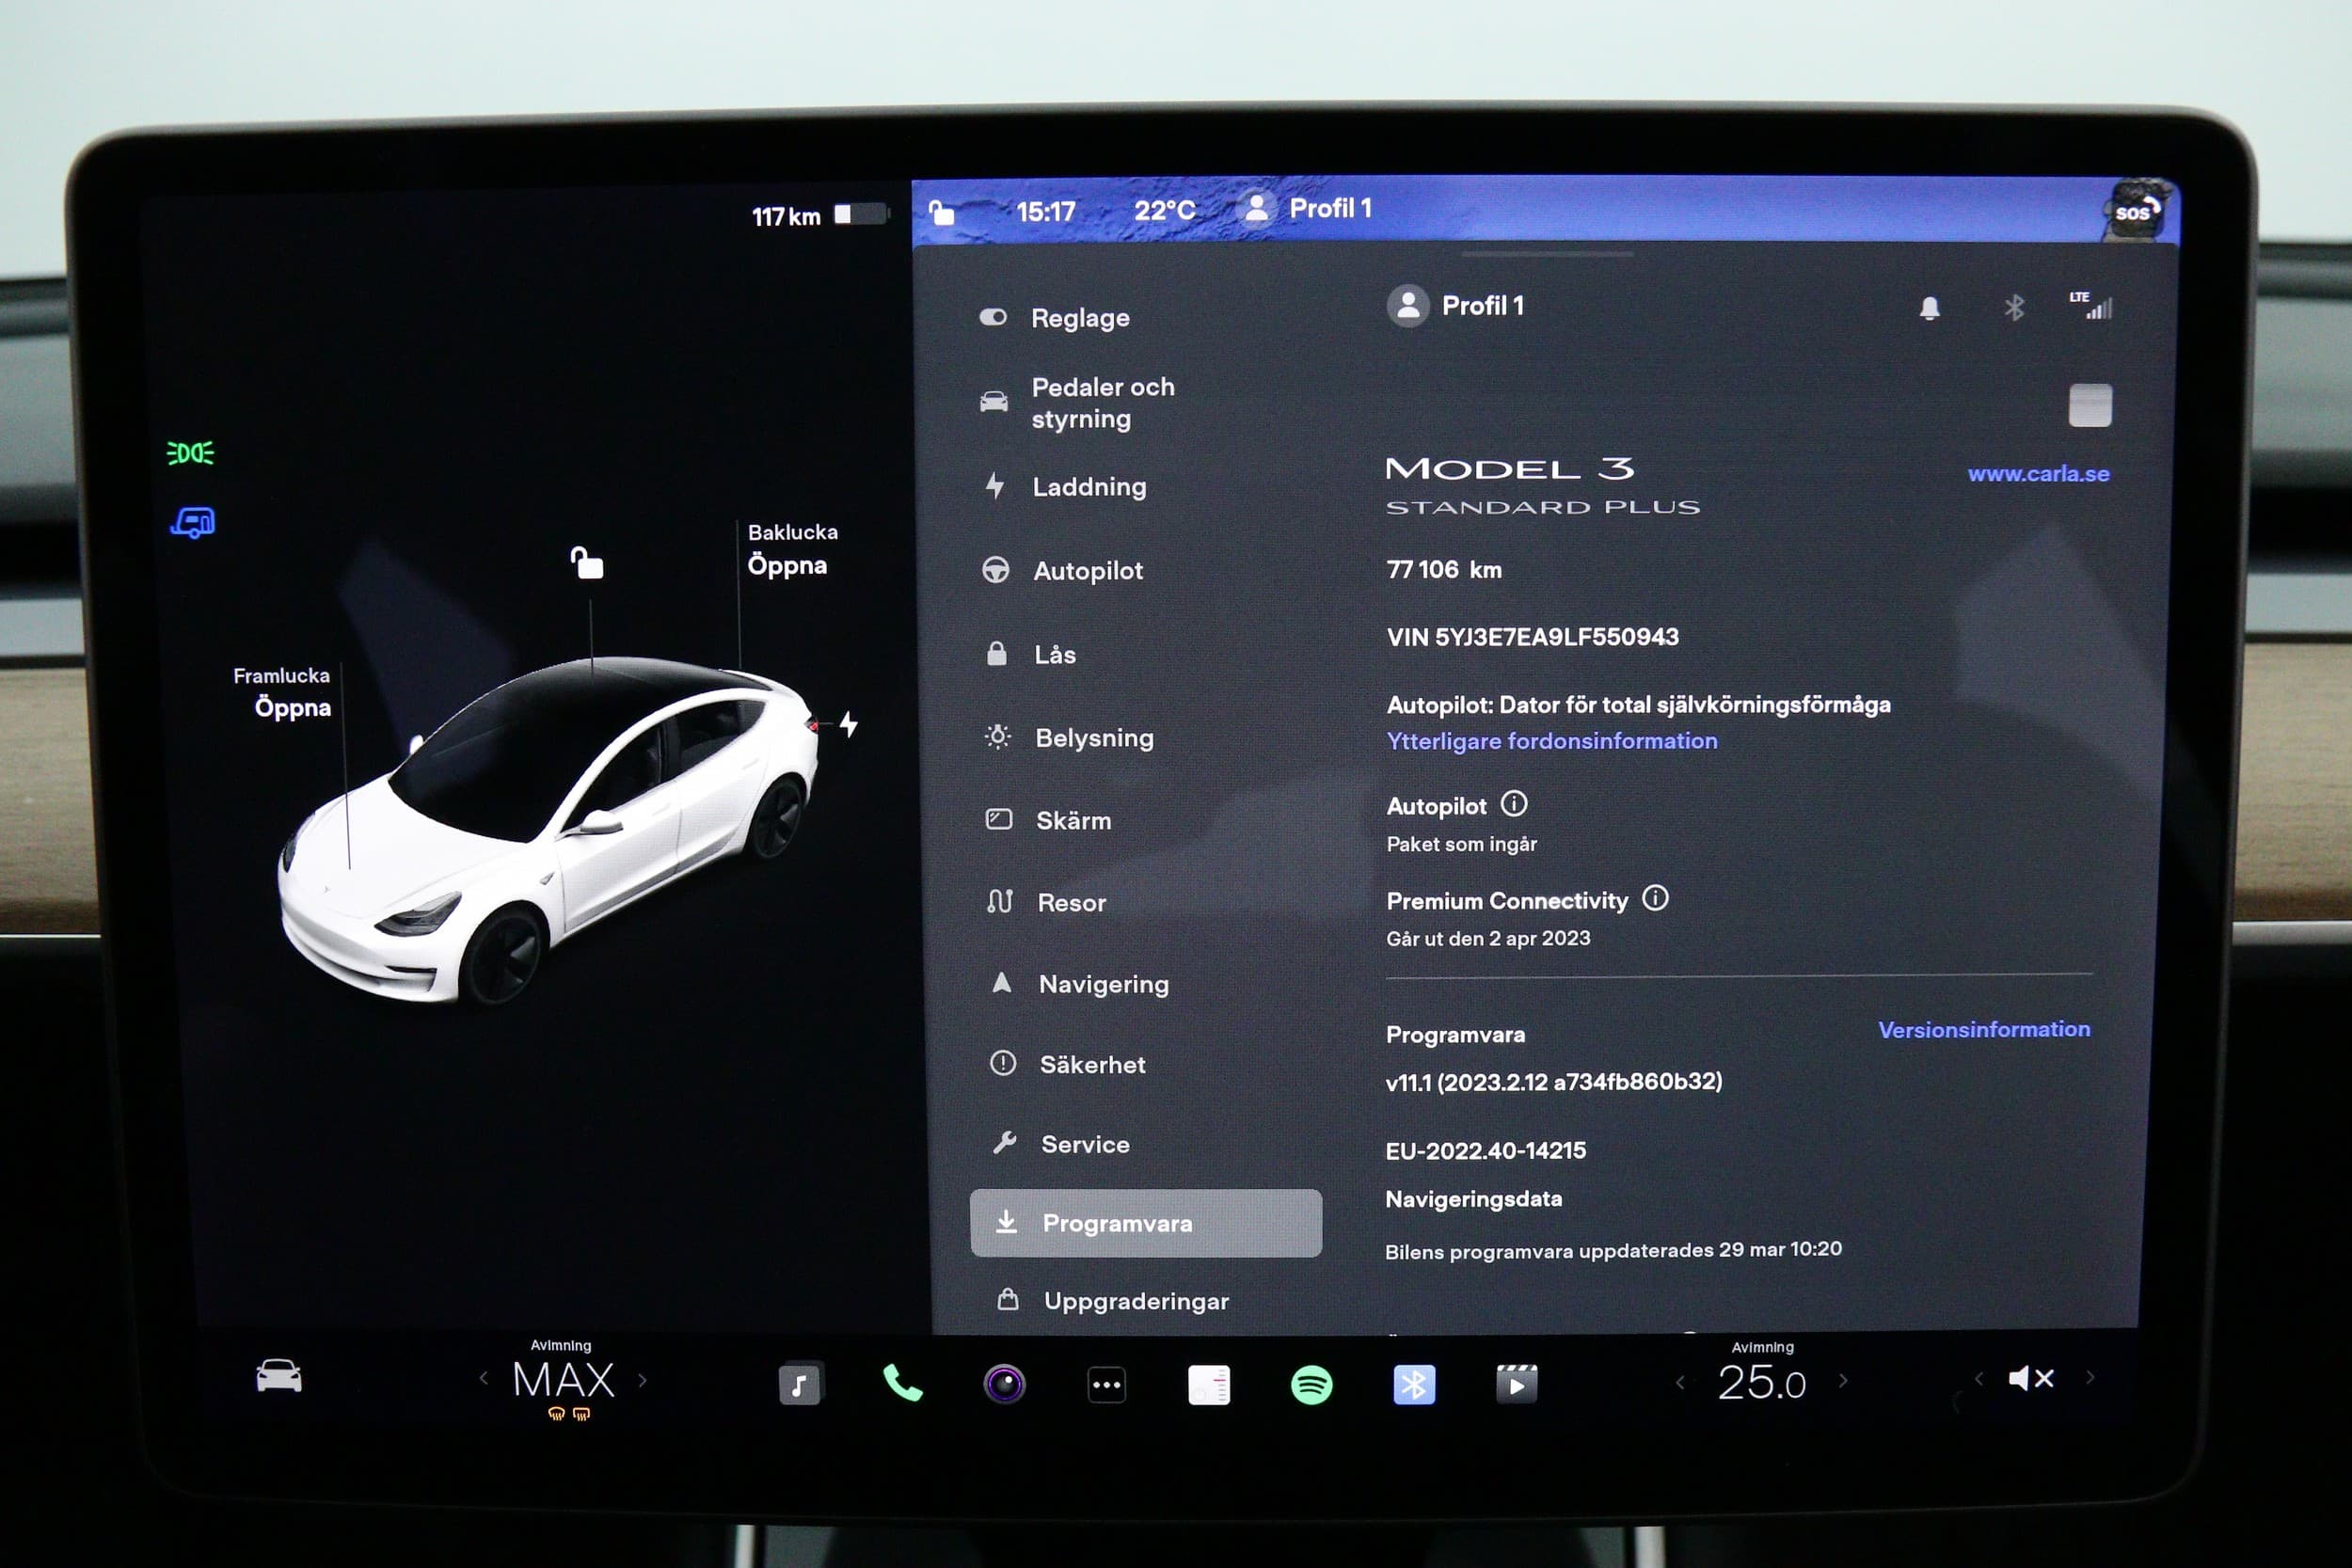Tap navigation data EU-2022.40-14215
The width and height of the screenshot is (2352, 1568).
pos(1485,1151)
